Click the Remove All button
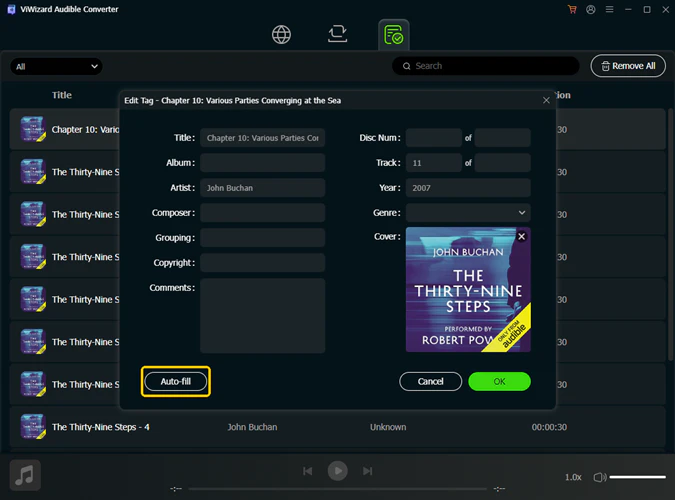 [x=628, y=66]
